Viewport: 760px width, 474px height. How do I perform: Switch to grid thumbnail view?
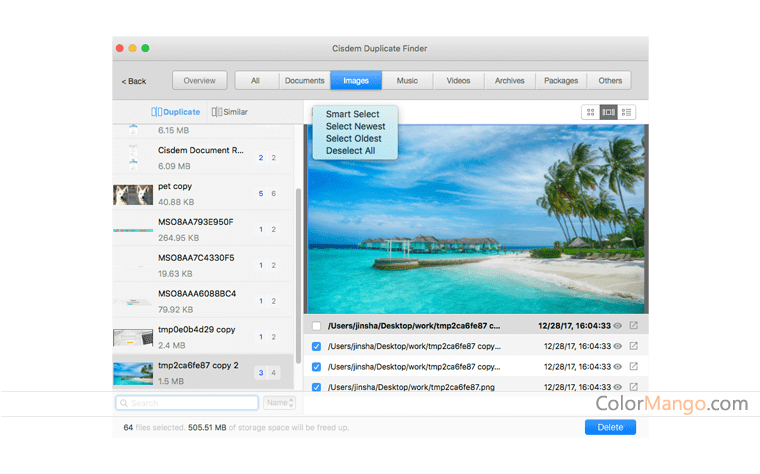591,112
